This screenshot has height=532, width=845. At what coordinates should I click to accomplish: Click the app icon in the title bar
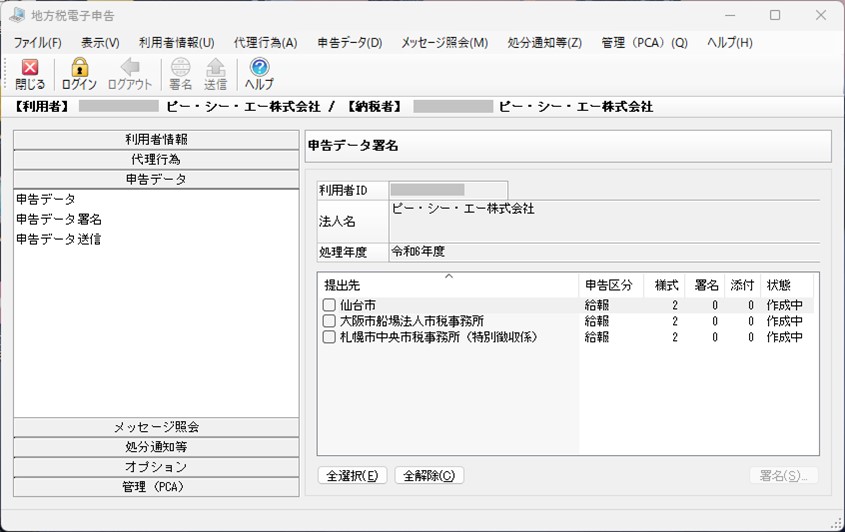[17, 15]
